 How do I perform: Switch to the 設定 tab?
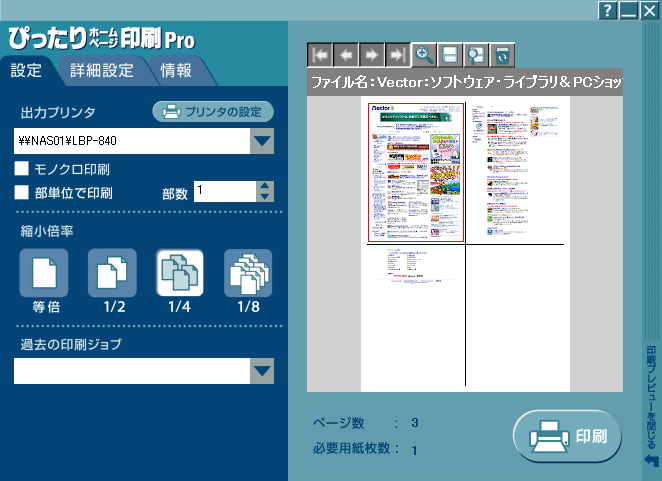point(26,71)
